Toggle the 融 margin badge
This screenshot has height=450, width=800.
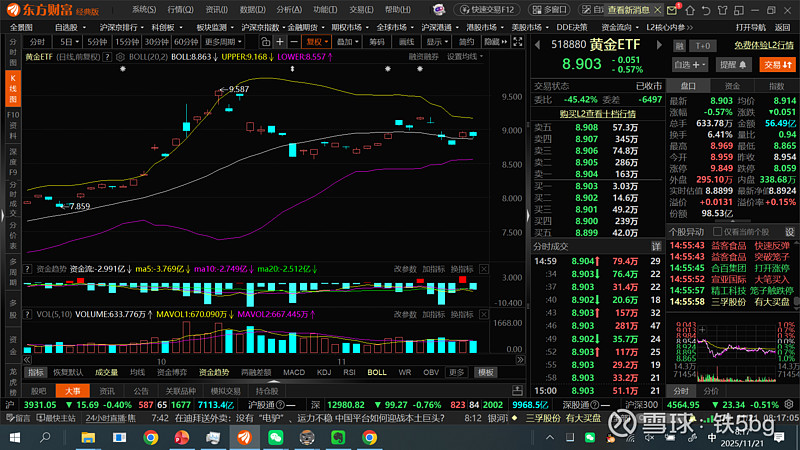pos(679,46)
